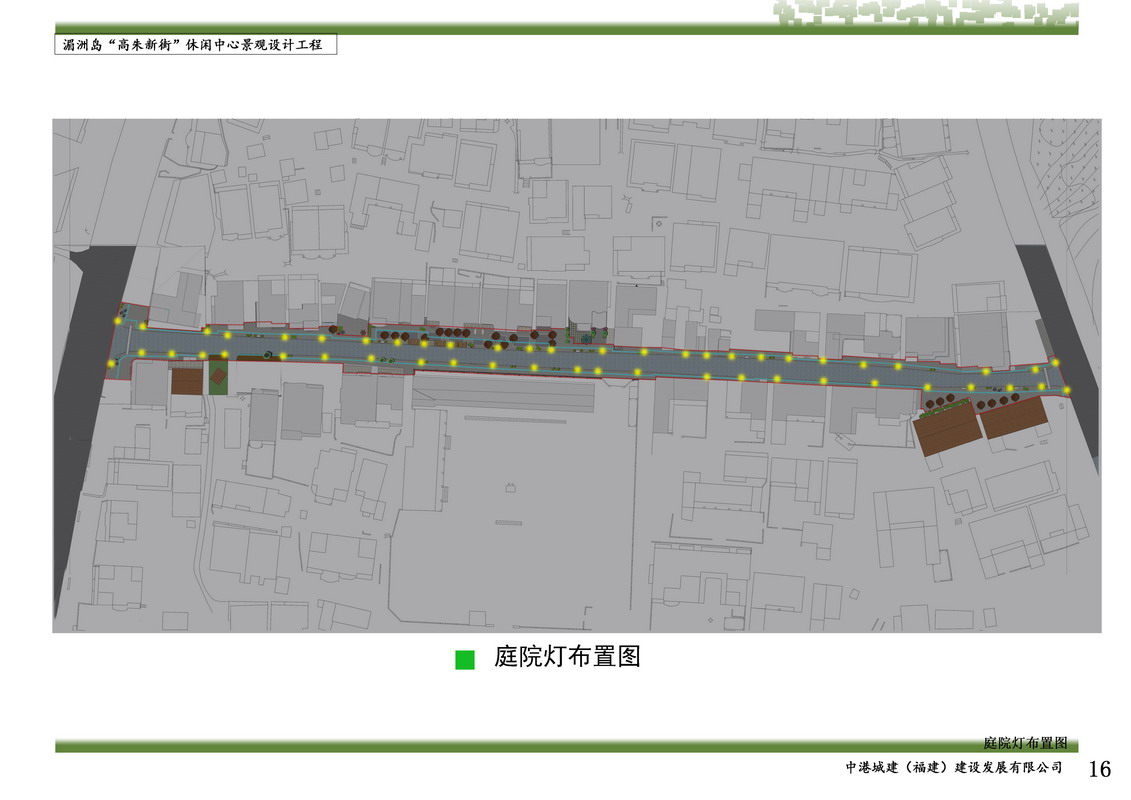1131x800 pixels.
Task: Click the company name 中港城建（福建）建设发展有限公司
Action: point(954,768)
